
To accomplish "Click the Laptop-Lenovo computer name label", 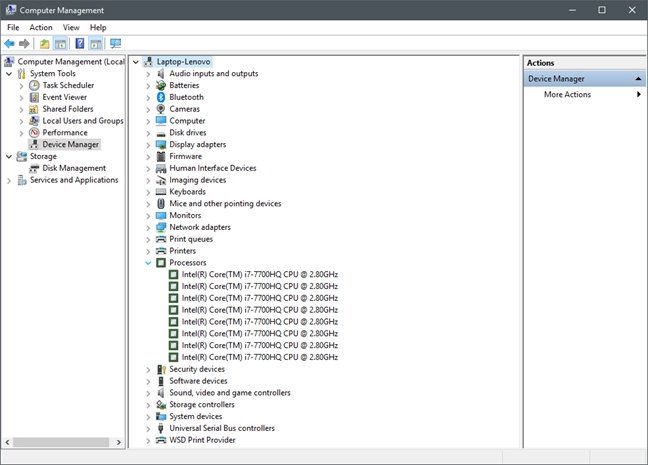I will click(183, 62).
